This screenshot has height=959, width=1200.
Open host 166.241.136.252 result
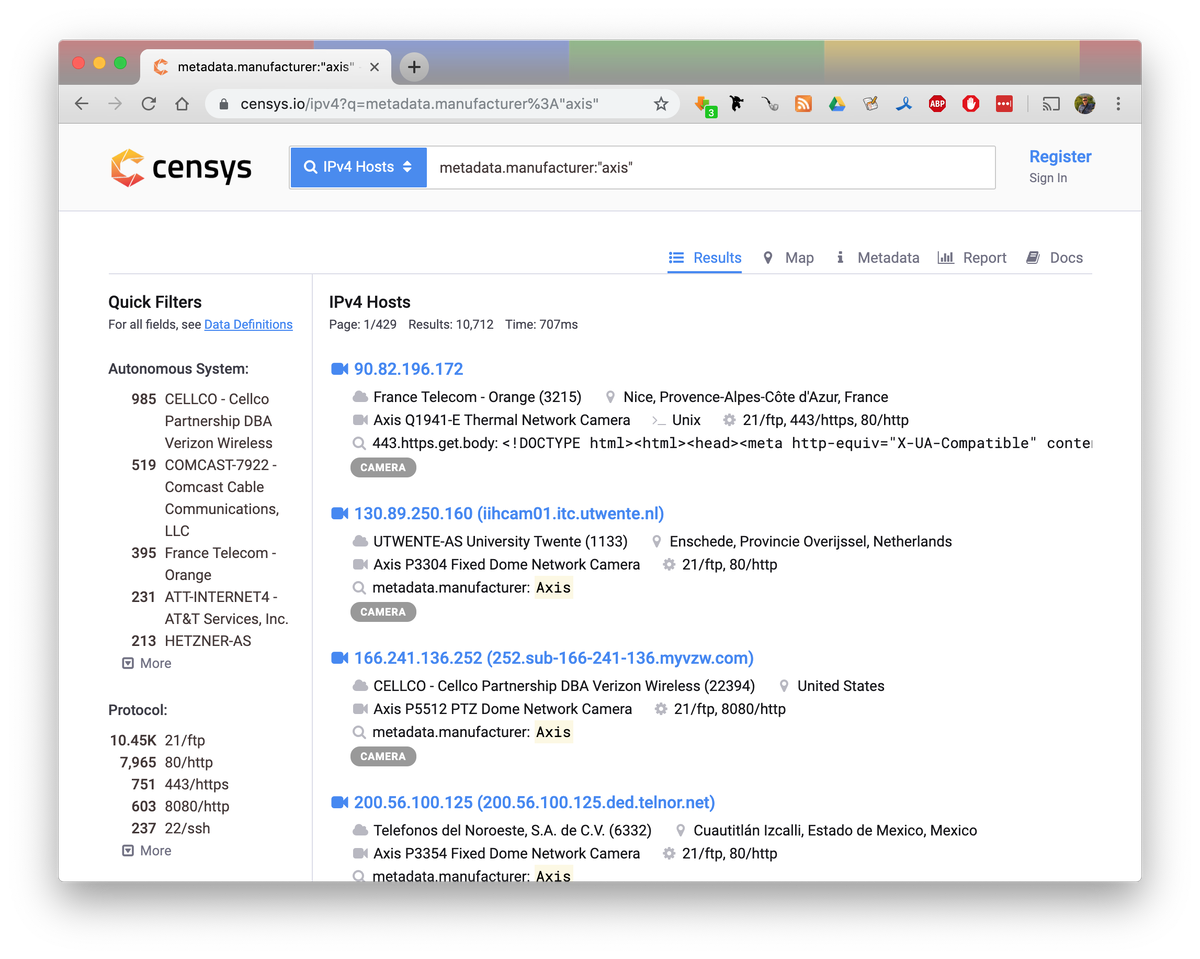(x=554, y=658)
